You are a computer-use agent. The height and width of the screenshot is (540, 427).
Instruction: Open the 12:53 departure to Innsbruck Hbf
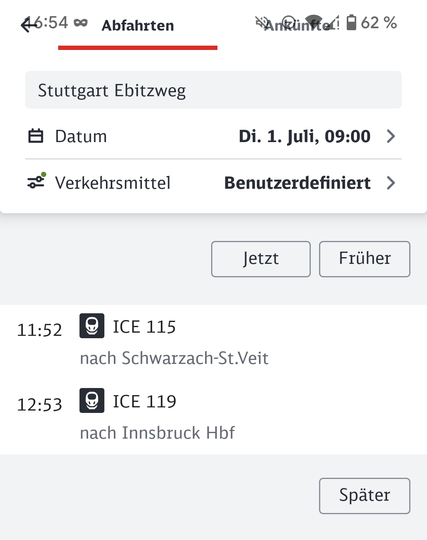point(214,417)
